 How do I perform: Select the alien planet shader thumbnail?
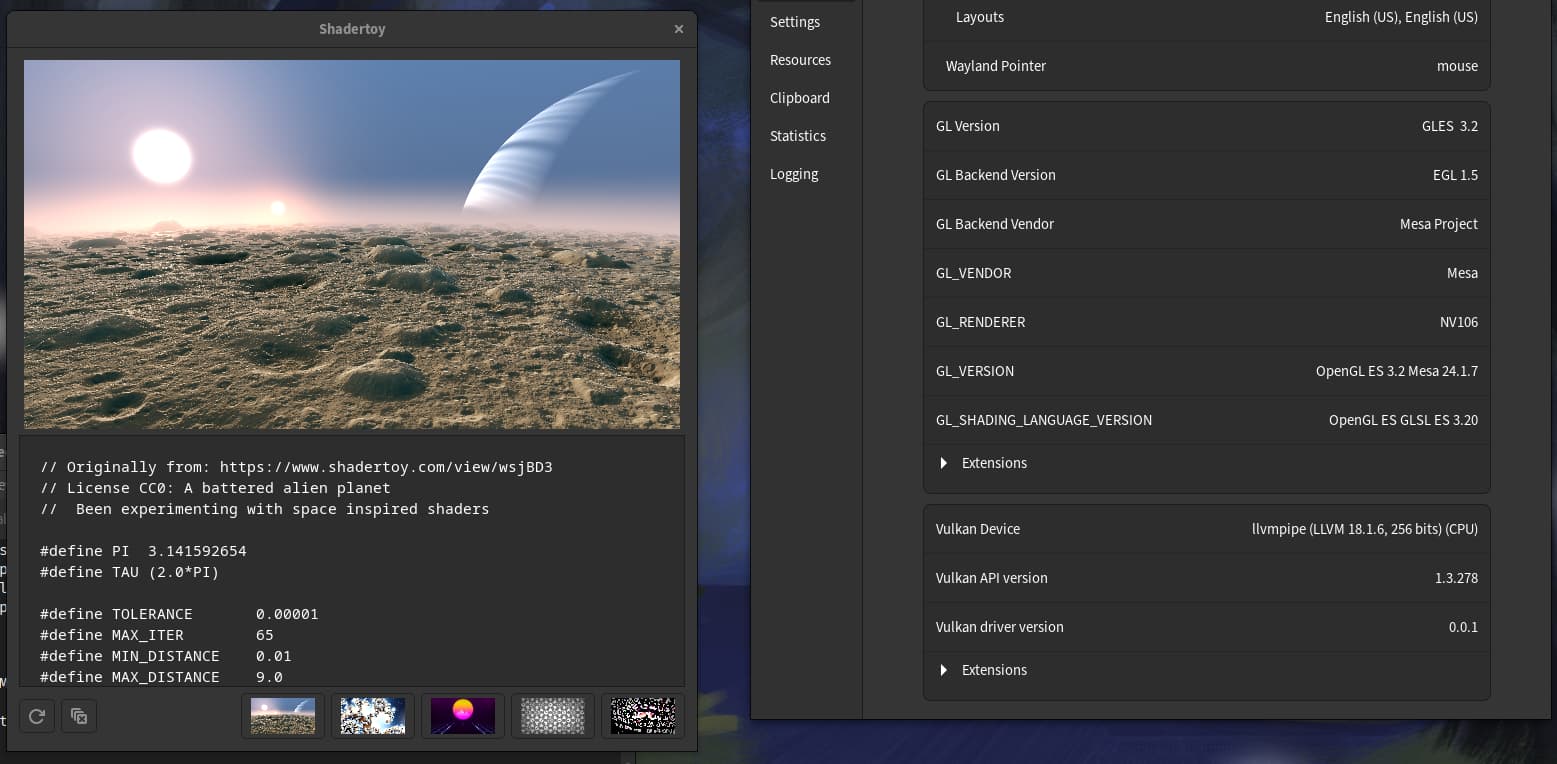[x=283, y=716]
